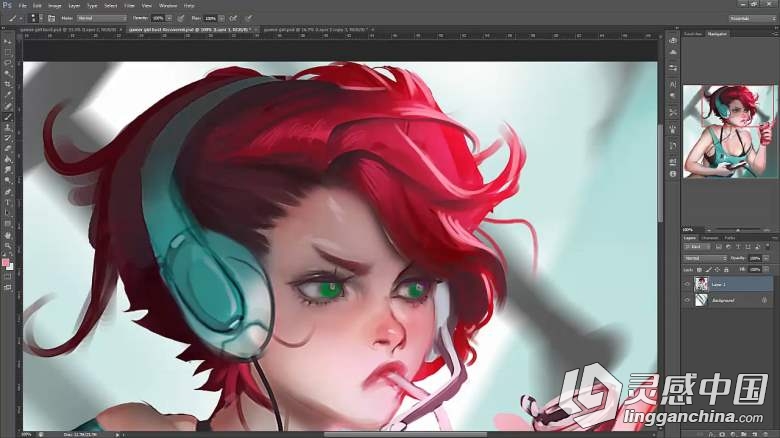Select the Eyedropper tool

7,95
